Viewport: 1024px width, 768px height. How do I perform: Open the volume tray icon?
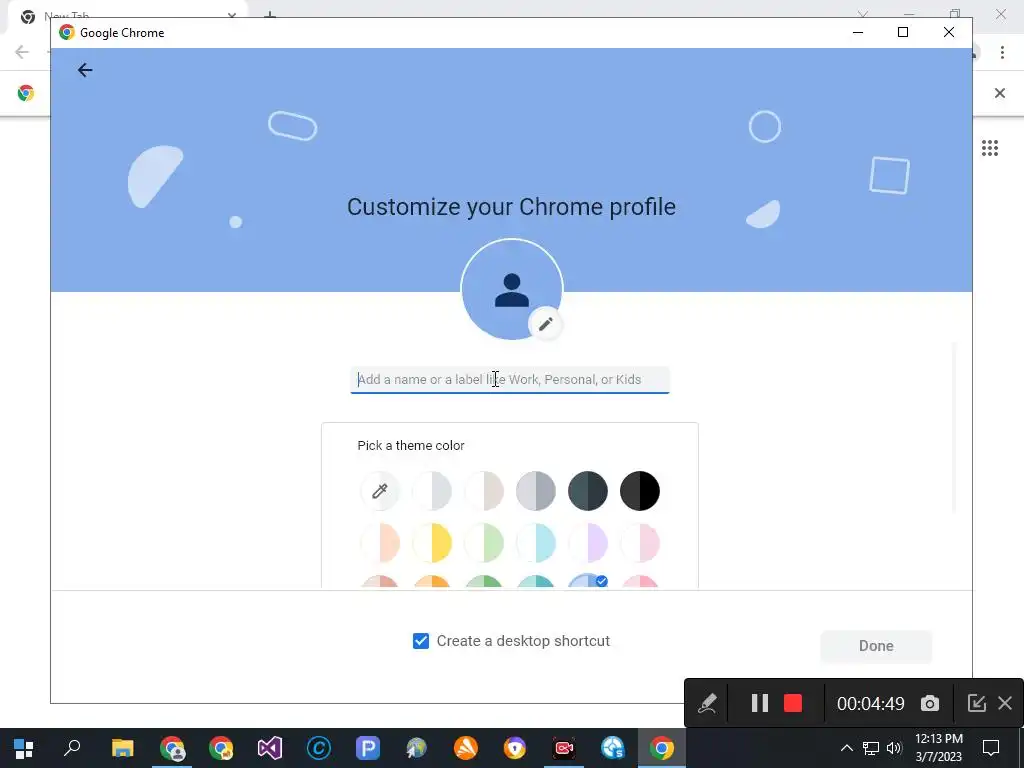pyautogui.click(x=894, y=748)
